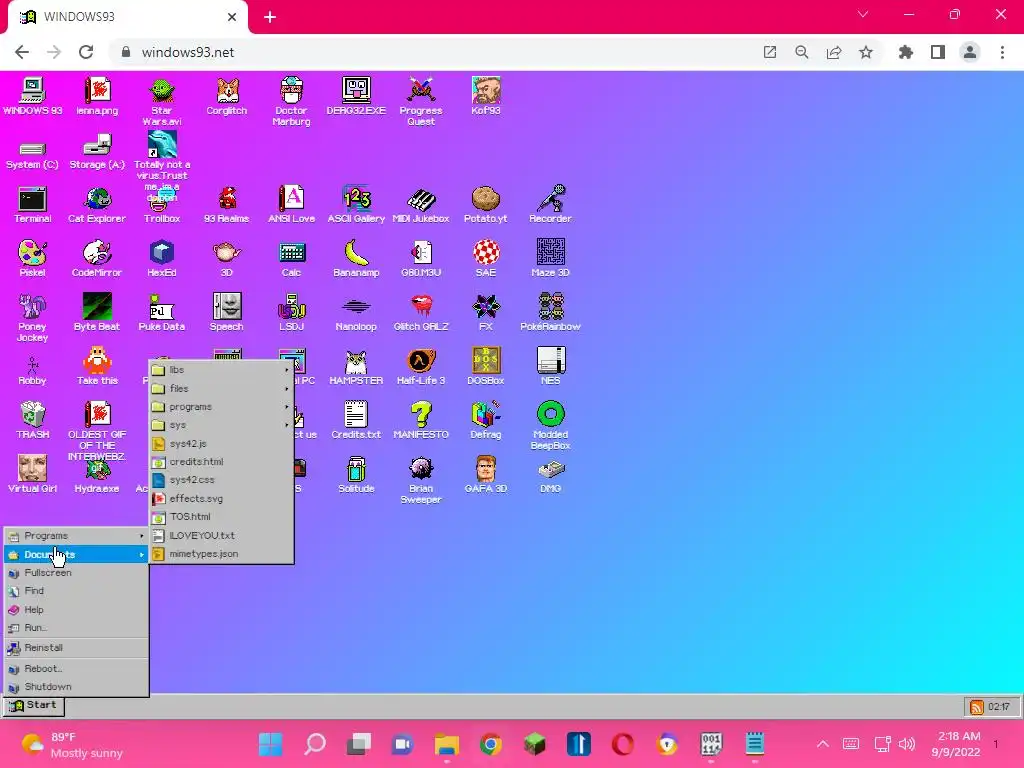Image resolution: width=1024 pixels, height=768 pixels.
Task: Launch the 3D teapot icon
Action: [227, 259]
